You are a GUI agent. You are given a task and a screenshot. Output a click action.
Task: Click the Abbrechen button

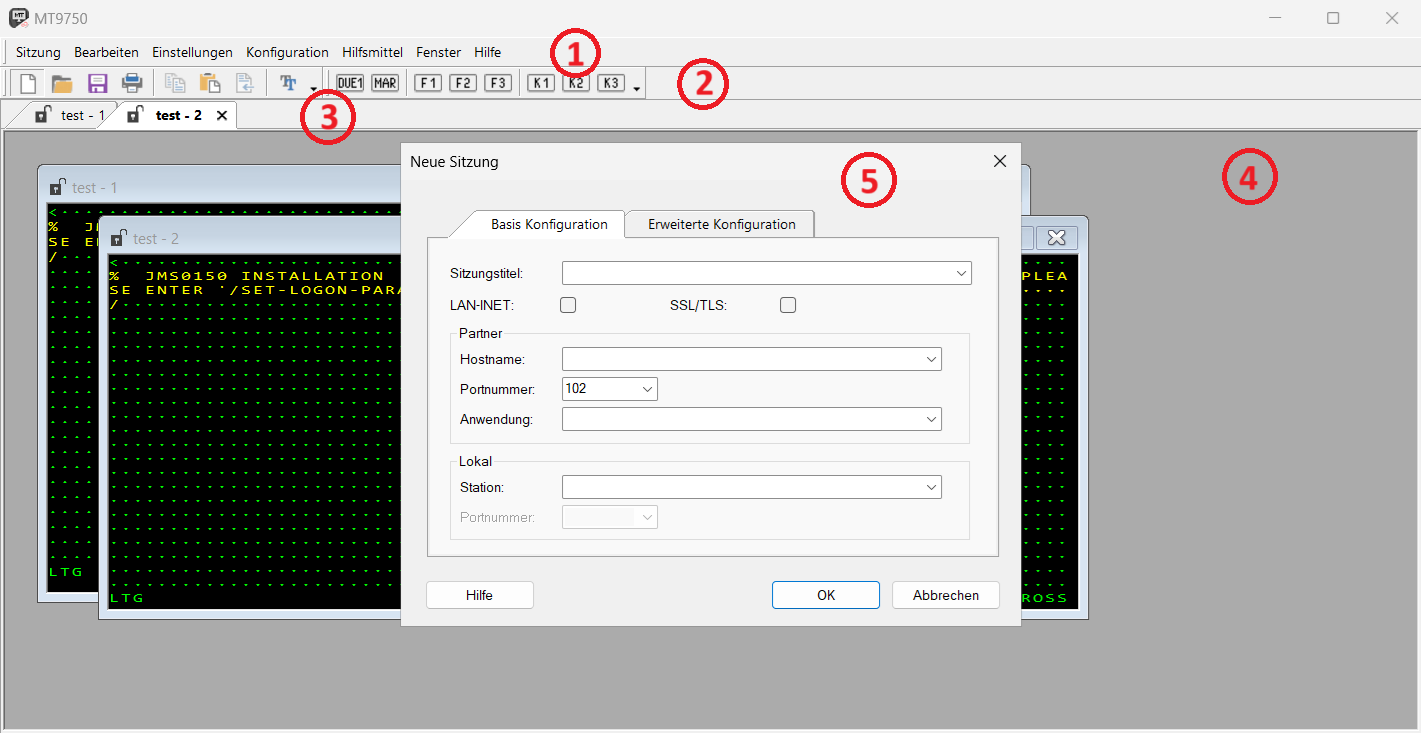pyautogui.click(x=945, y=595)
